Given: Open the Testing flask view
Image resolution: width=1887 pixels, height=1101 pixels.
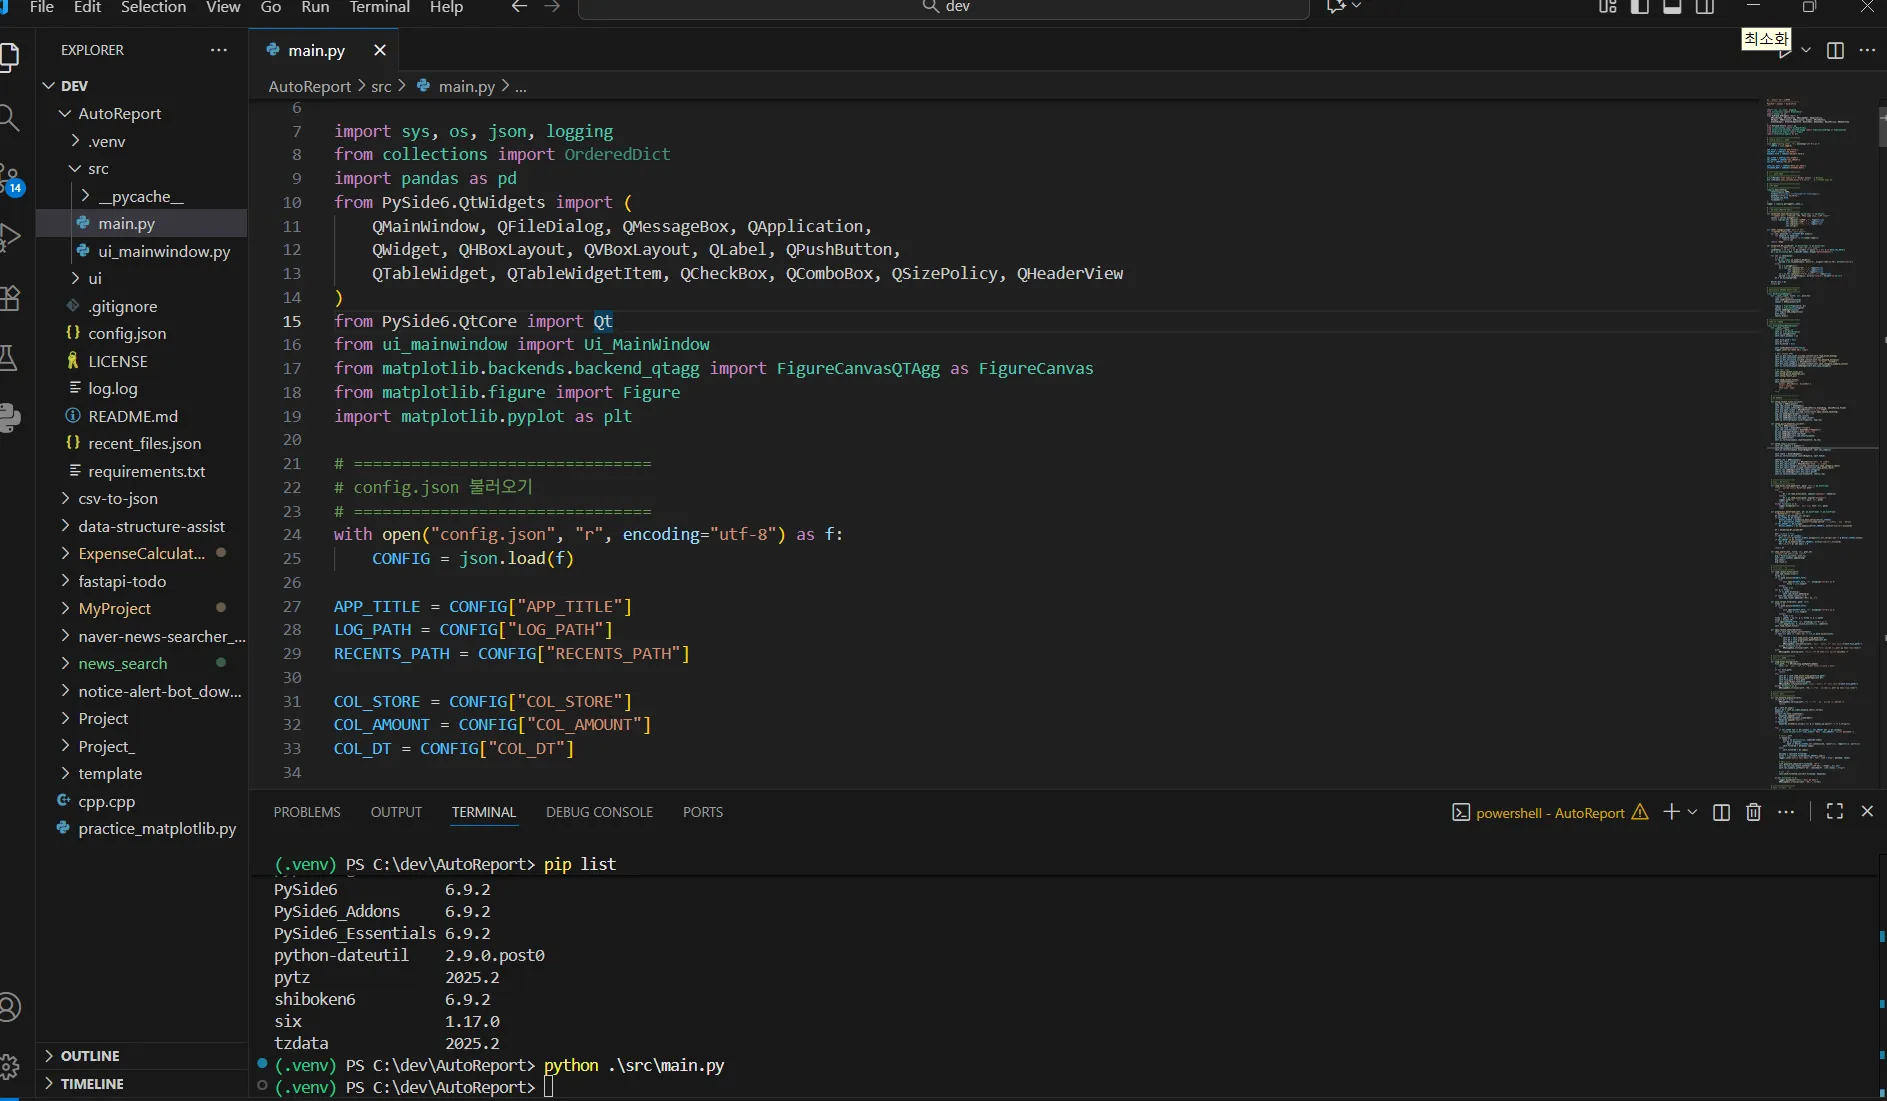Looking at the screenshot, I should pos(9,358).
